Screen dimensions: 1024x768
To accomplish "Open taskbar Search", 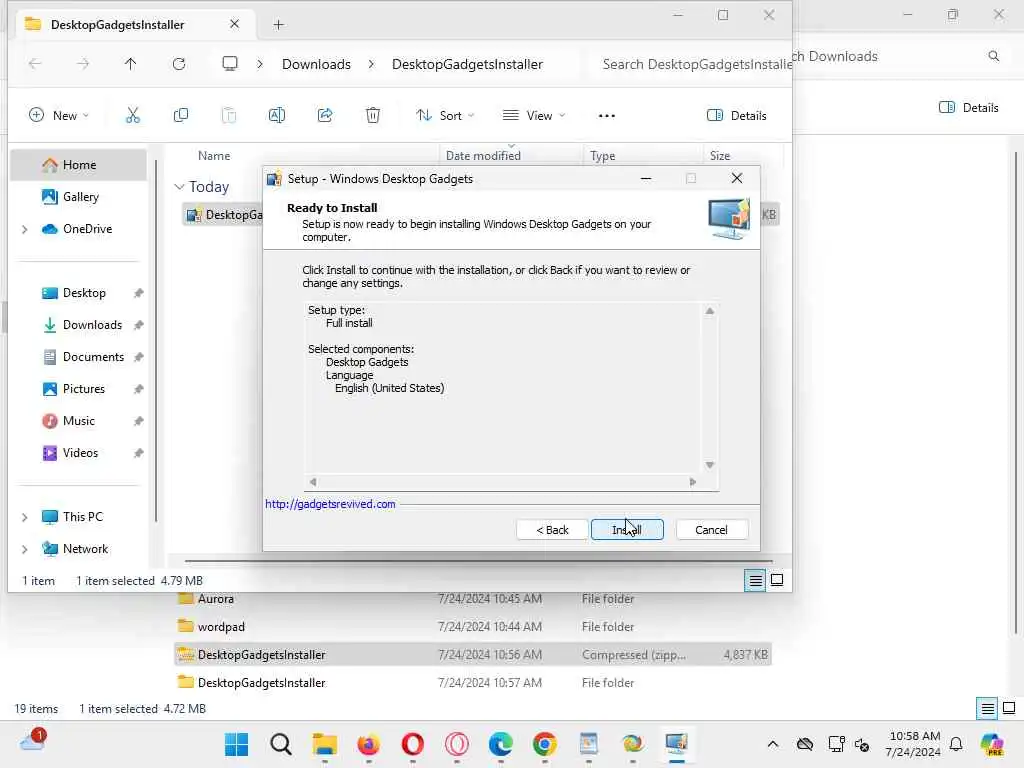I will 281,744.
